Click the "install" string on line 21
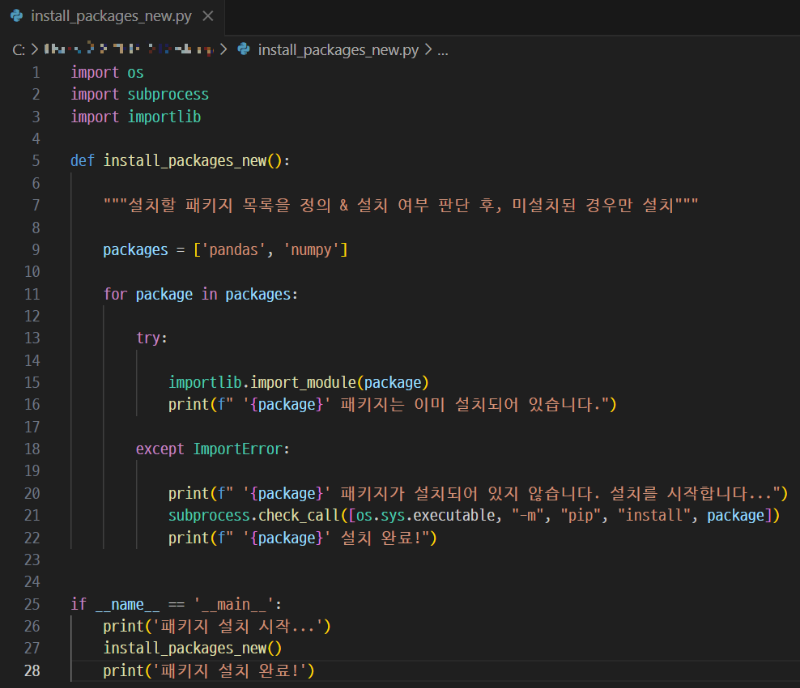The image size is (800, 688). 654,515
